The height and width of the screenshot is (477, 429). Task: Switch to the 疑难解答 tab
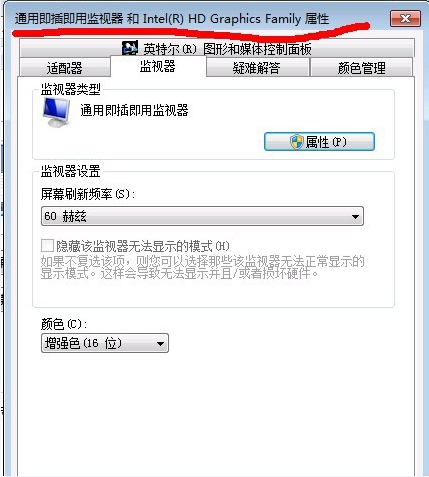pyautogui.click(x=257, y=68)
